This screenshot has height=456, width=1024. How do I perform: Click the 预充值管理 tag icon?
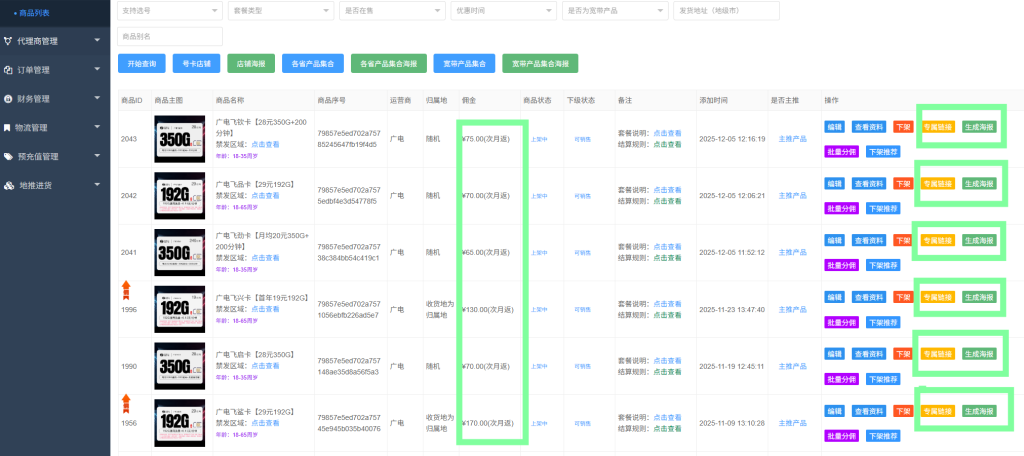pyautogui.click(x=9, y=157)
